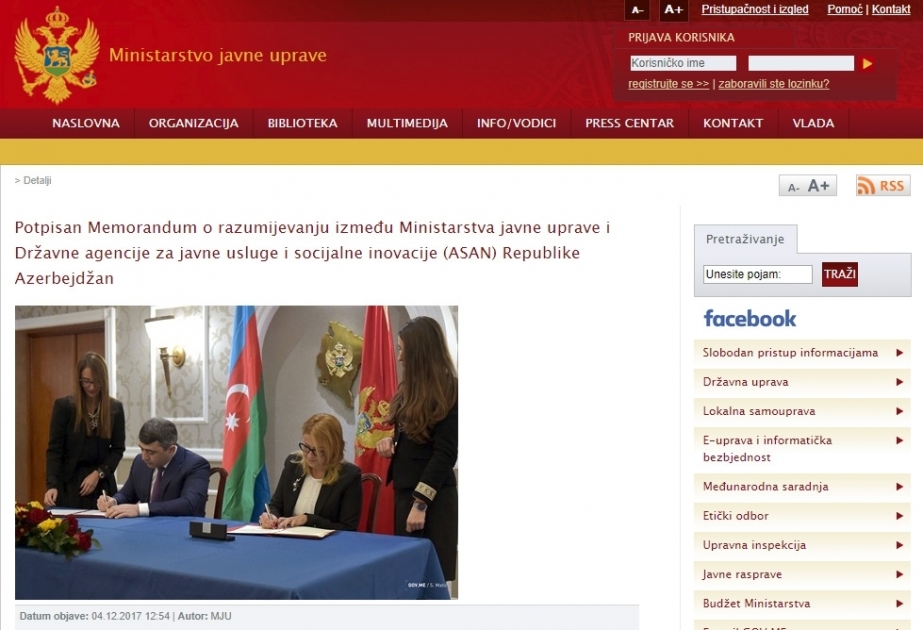Expand Slobodan pristup informacijama sidebar item
The width and height of the screenshot is (923, 630).
point(802,353)
